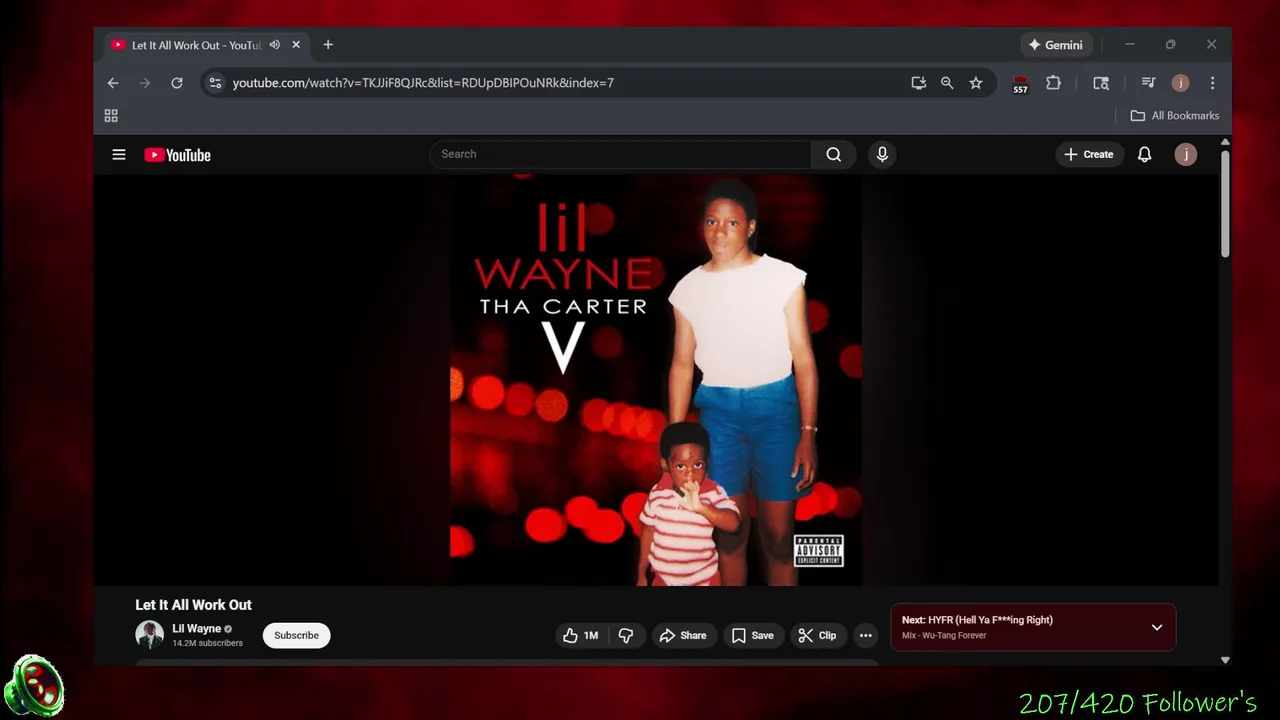Start voice search with microphone icon
This screenshot has height=720, width=1280.
[882, 154]
